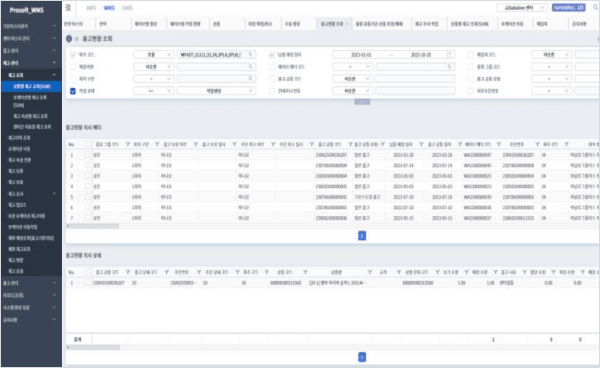Image resolution: width=600 pixels, height=368 pixels.
Task: Open dropdown in second filter row under date range
Action: tap(352, 67)
